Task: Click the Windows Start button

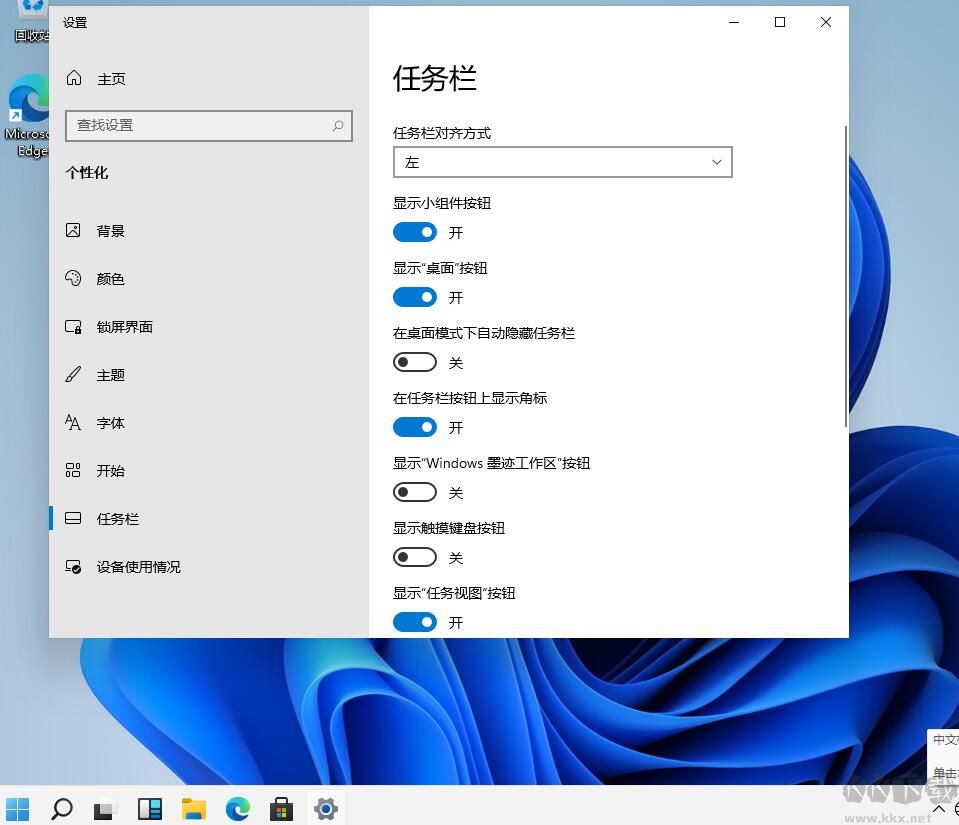Action: (x=18, y=808)
